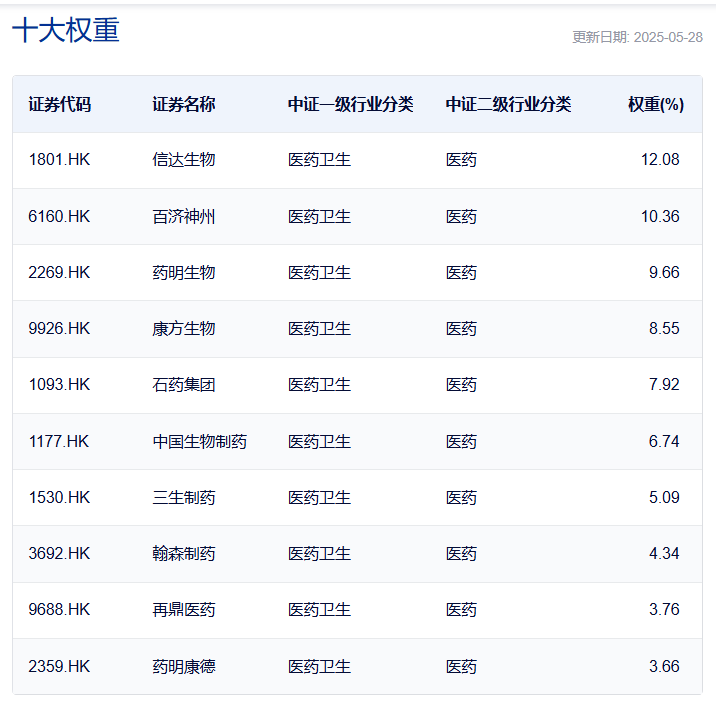This screenshot has height=705, width=716.
Task: Select the 证券名称 column header
Action: (x=184, y=105)
